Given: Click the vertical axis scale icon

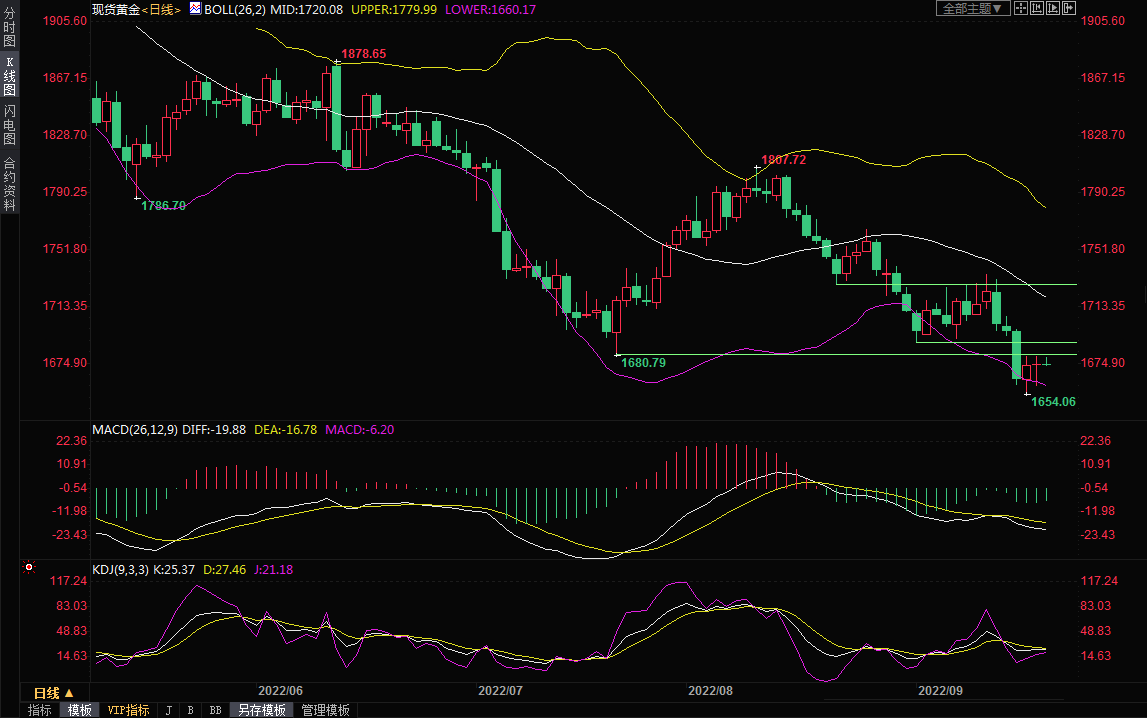Looking at the screenshot, I should point(1037,8).
